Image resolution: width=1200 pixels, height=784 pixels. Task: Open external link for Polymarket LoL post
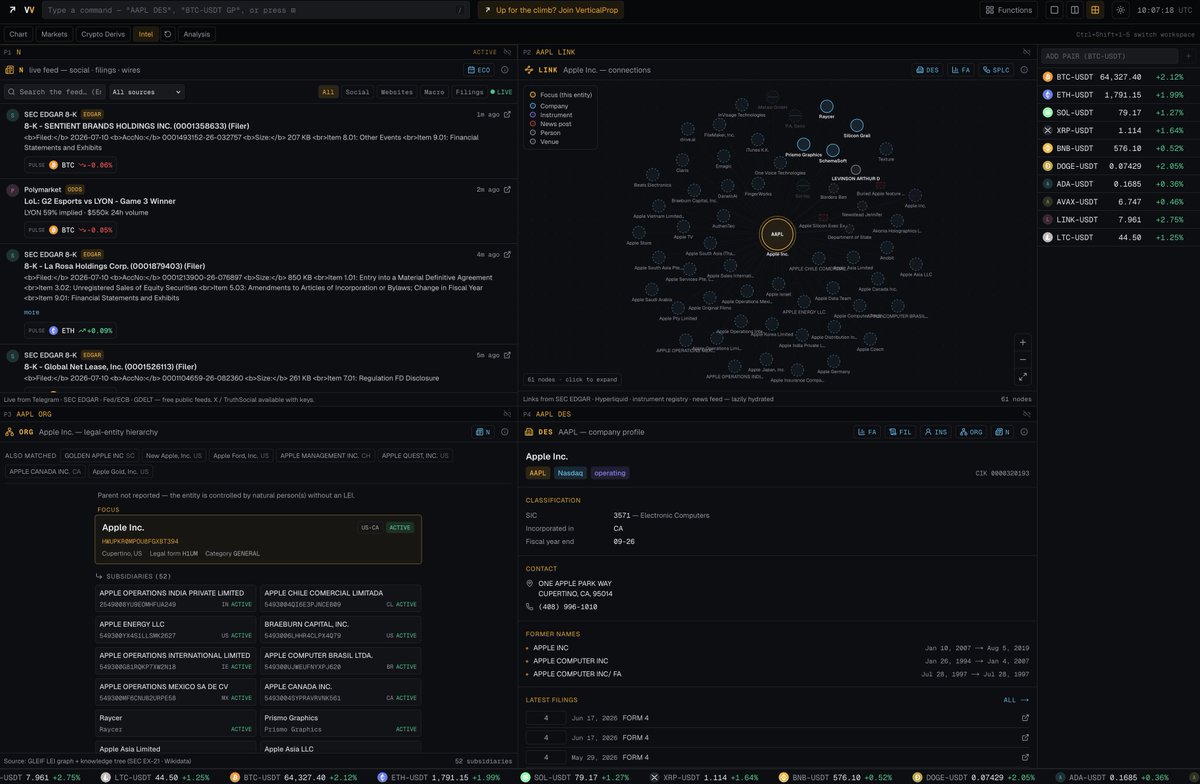[507, 189]
